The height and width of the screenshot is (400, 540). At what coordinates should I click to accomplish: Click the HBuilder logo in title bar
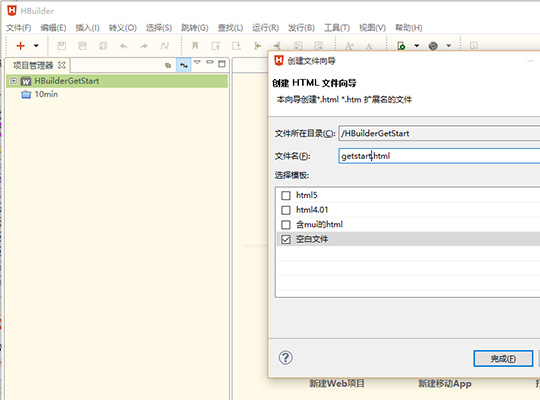[x=12, y=11]
